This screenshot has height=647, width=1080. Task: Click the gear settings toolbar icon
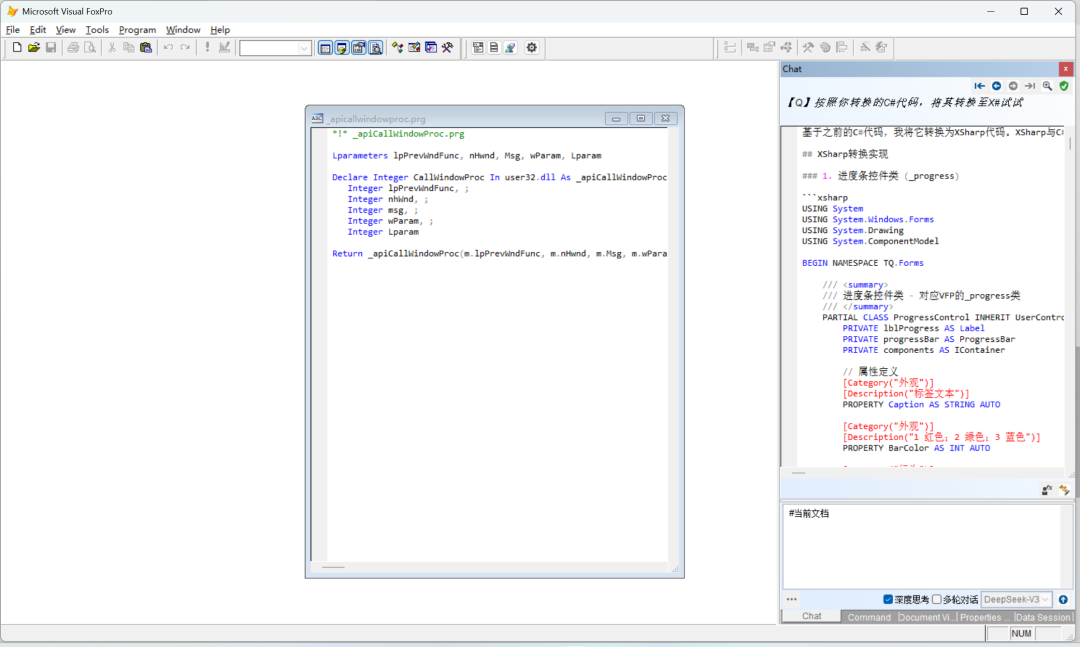coord(531,48)
